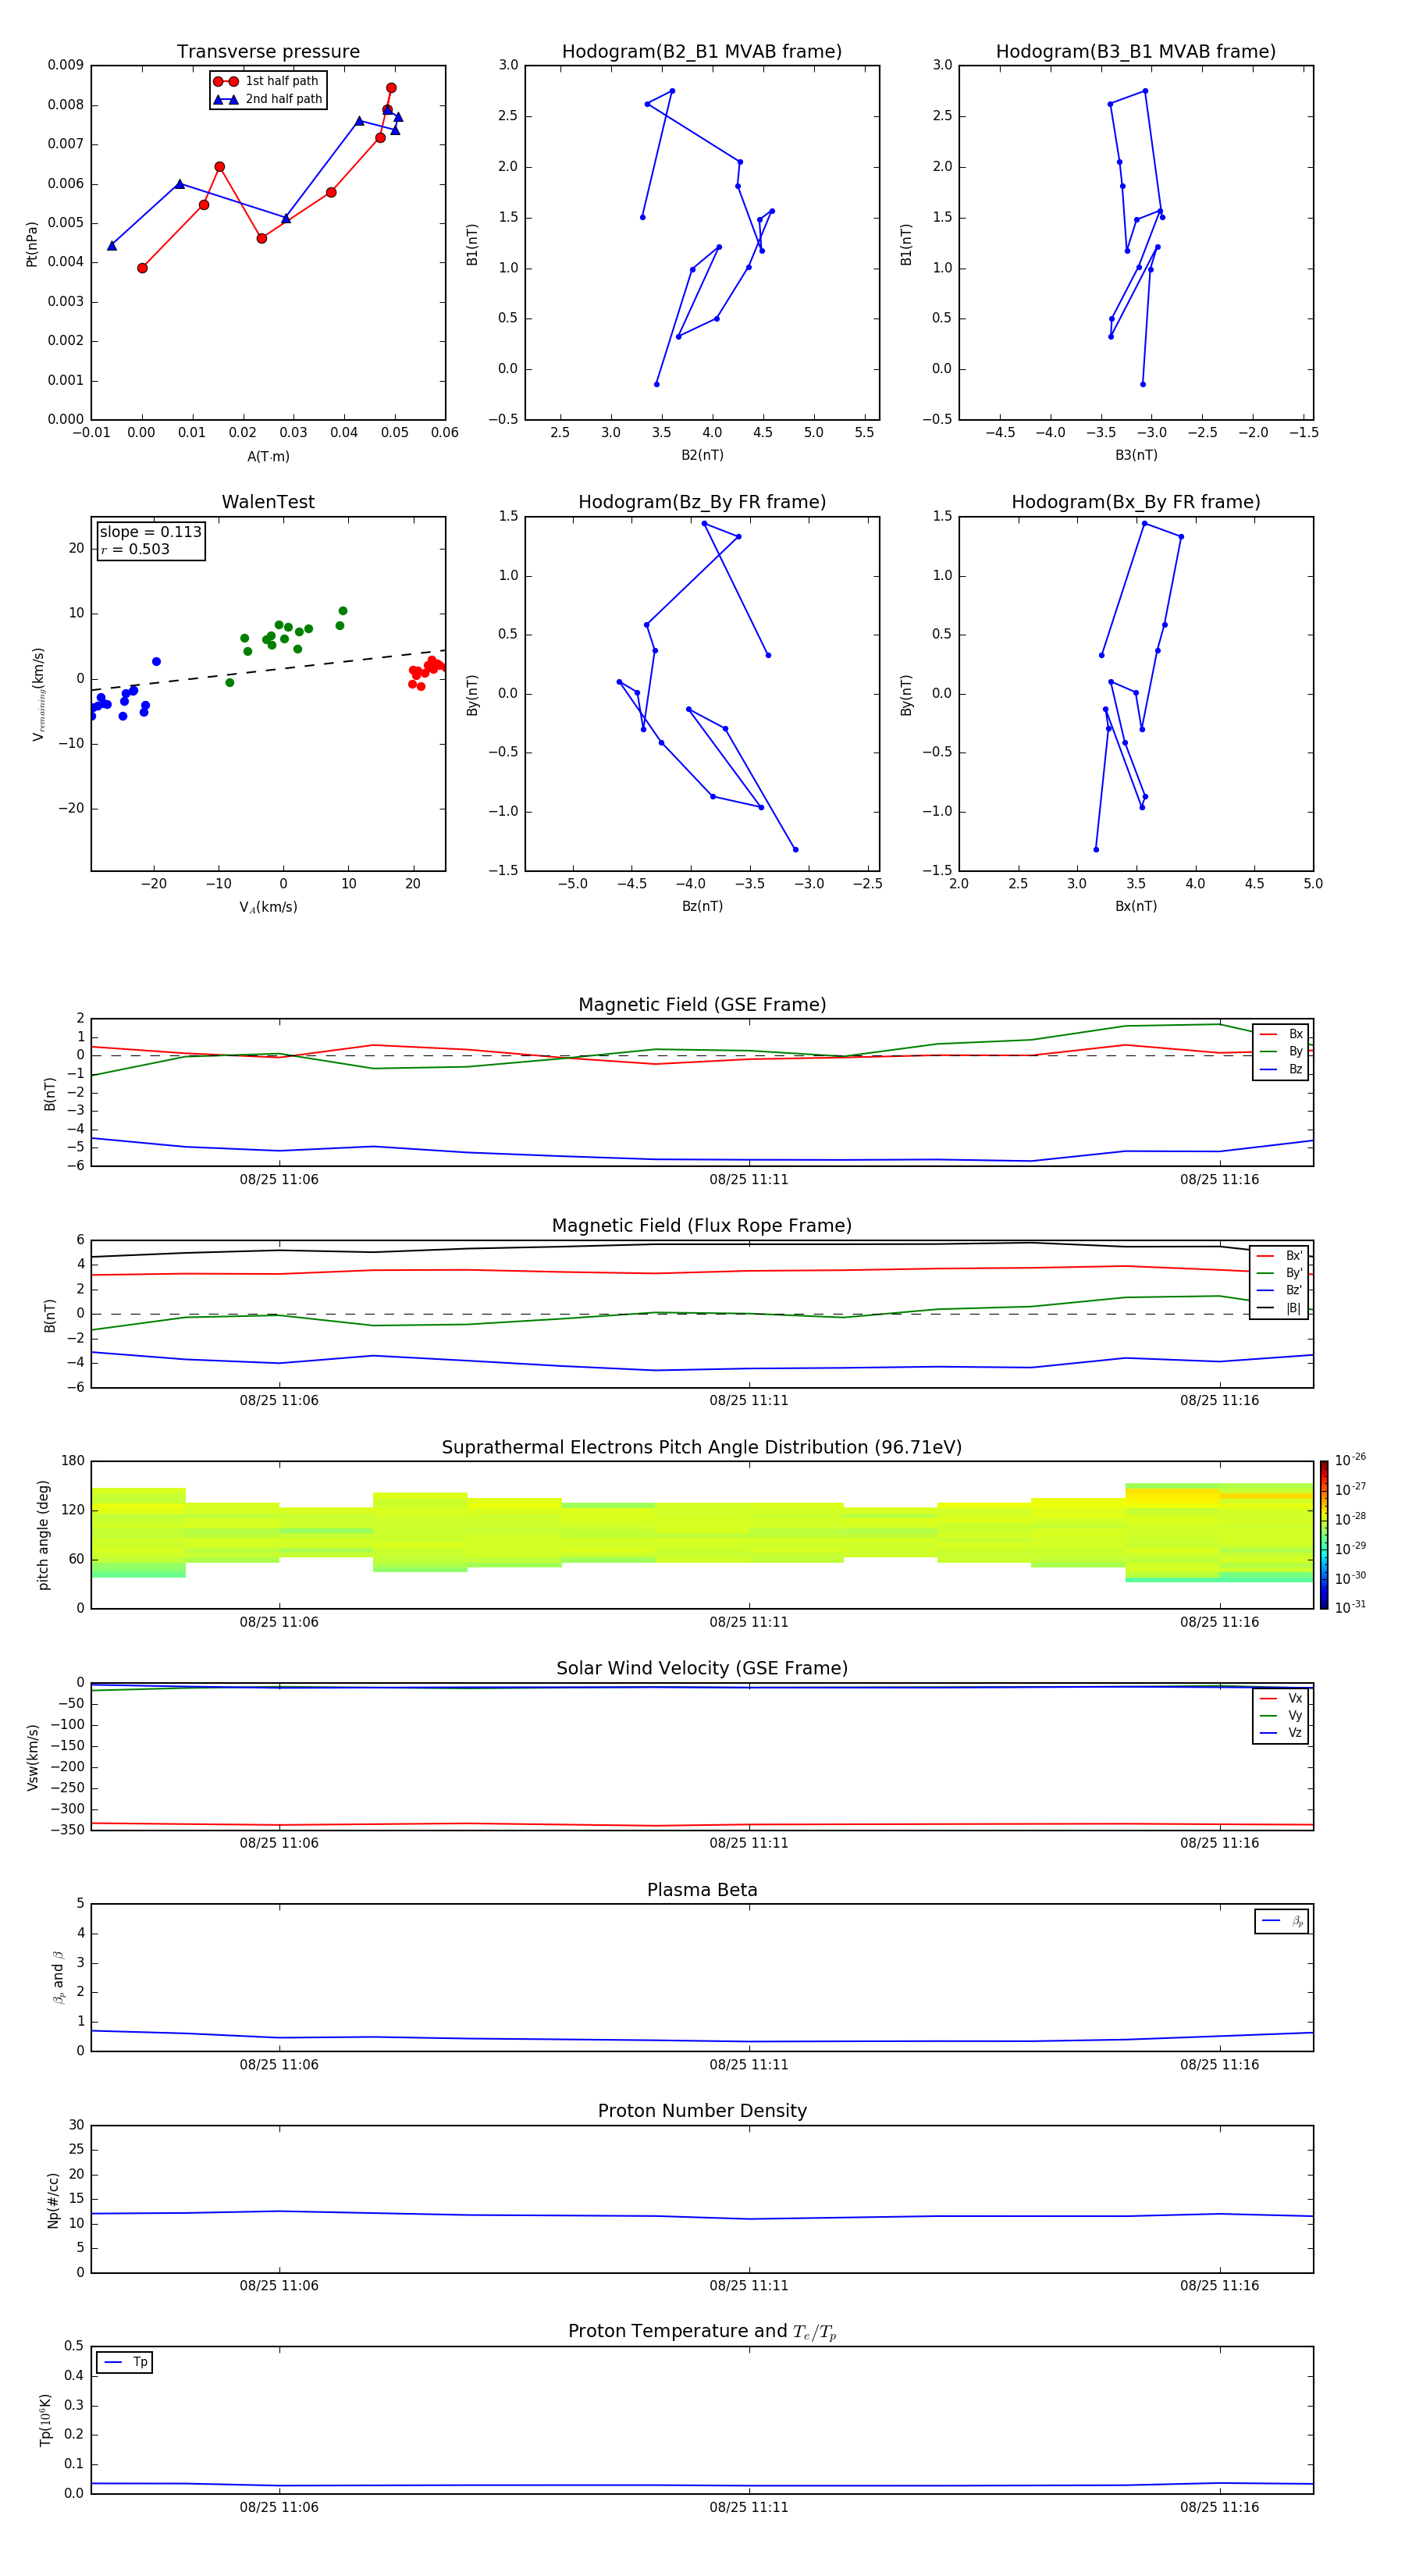Viewport: 1405px width, 2576px height.
Task: Click the 'Hodogram(B2_B1 MVAB frame)' title
Action: click(702, 51)
